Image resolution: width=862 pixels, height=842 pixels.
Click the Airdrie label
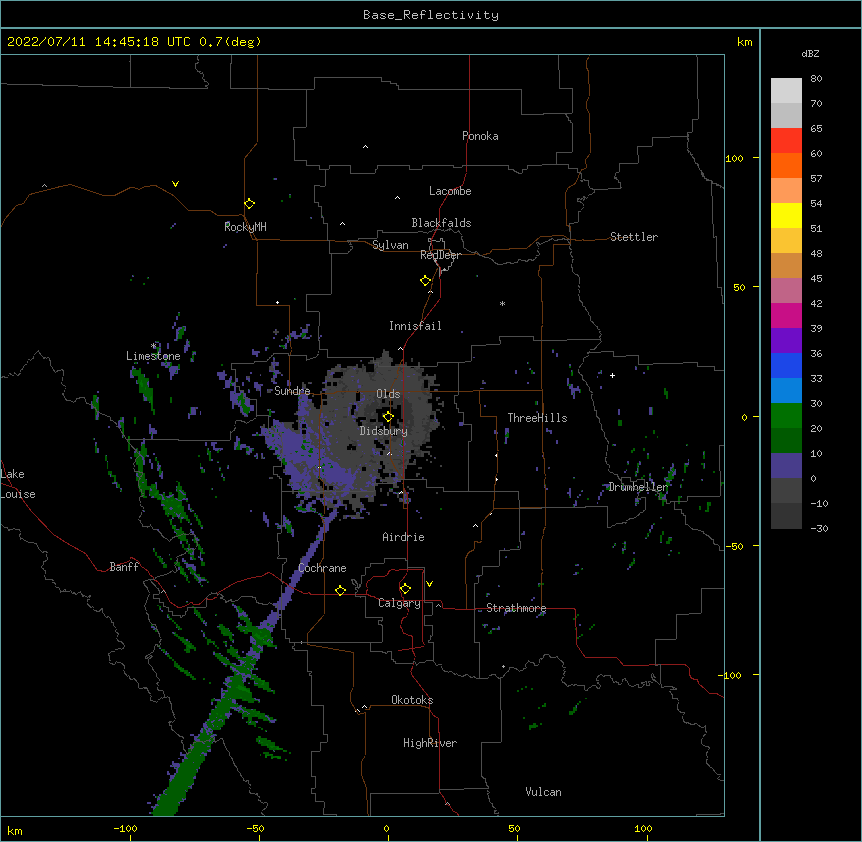pyautogui.click(x=403, y=537)
